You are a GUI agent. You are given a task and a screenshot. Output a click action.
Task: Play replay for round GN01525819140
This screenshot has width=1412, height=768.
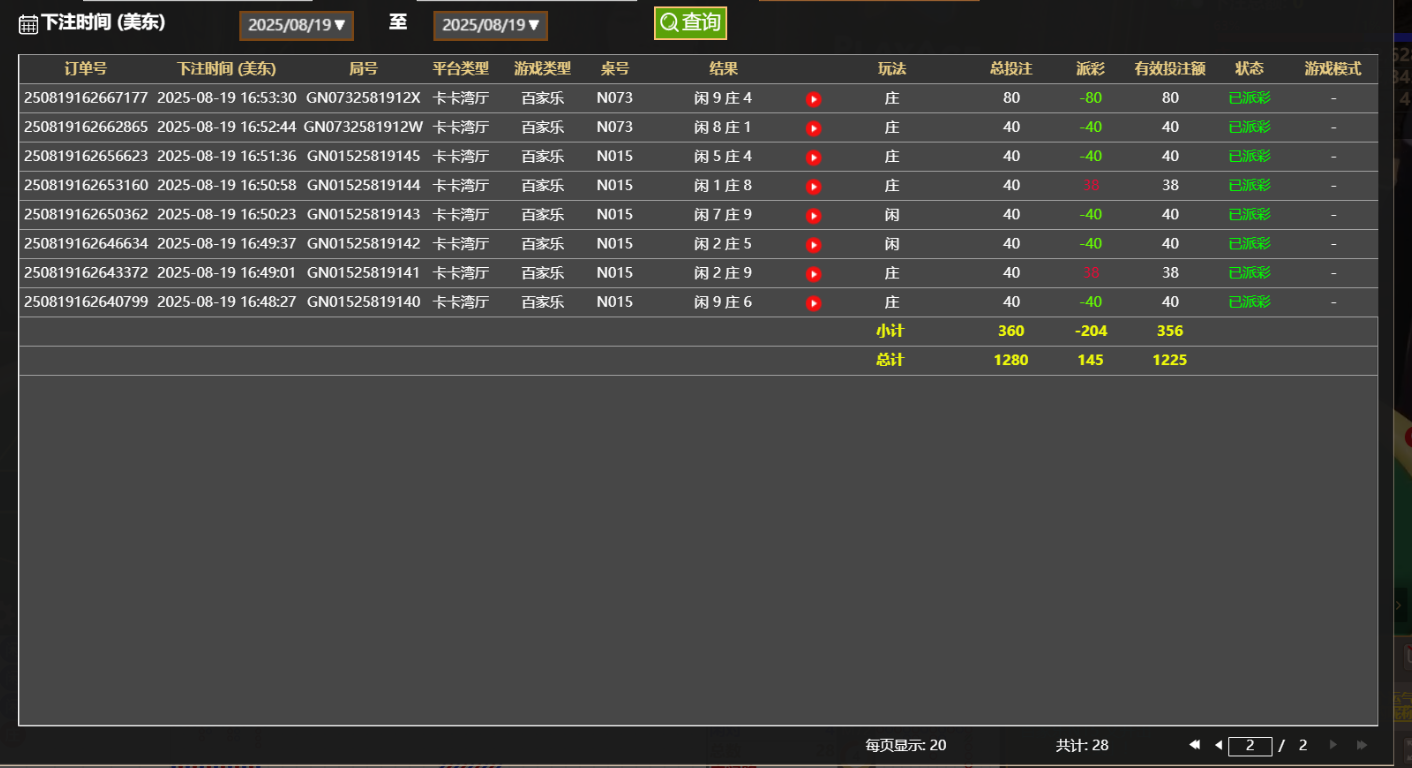[813, 303]
